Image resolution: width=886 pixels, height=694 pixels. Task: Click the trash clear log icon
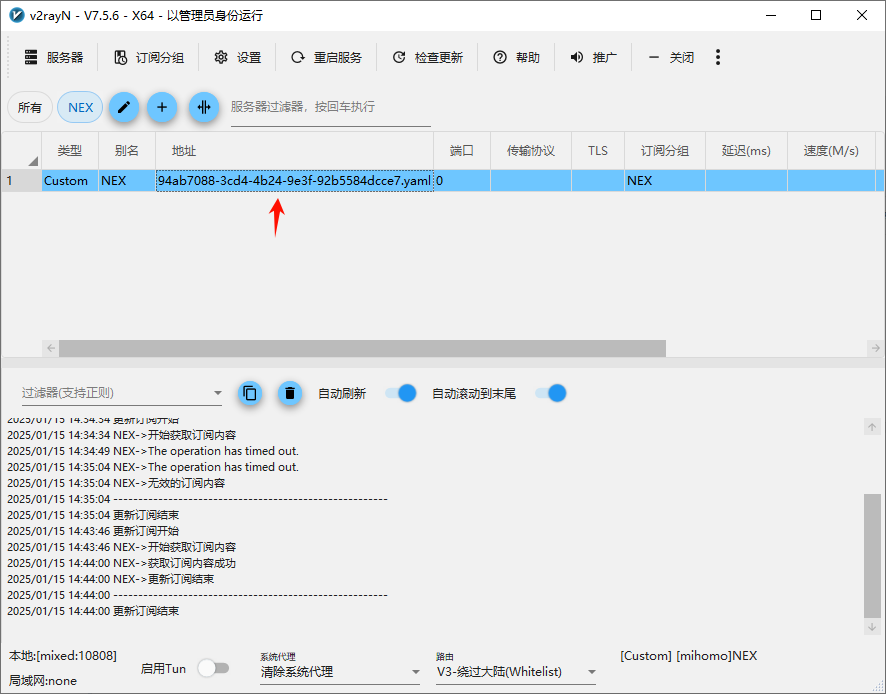(289, 393)
